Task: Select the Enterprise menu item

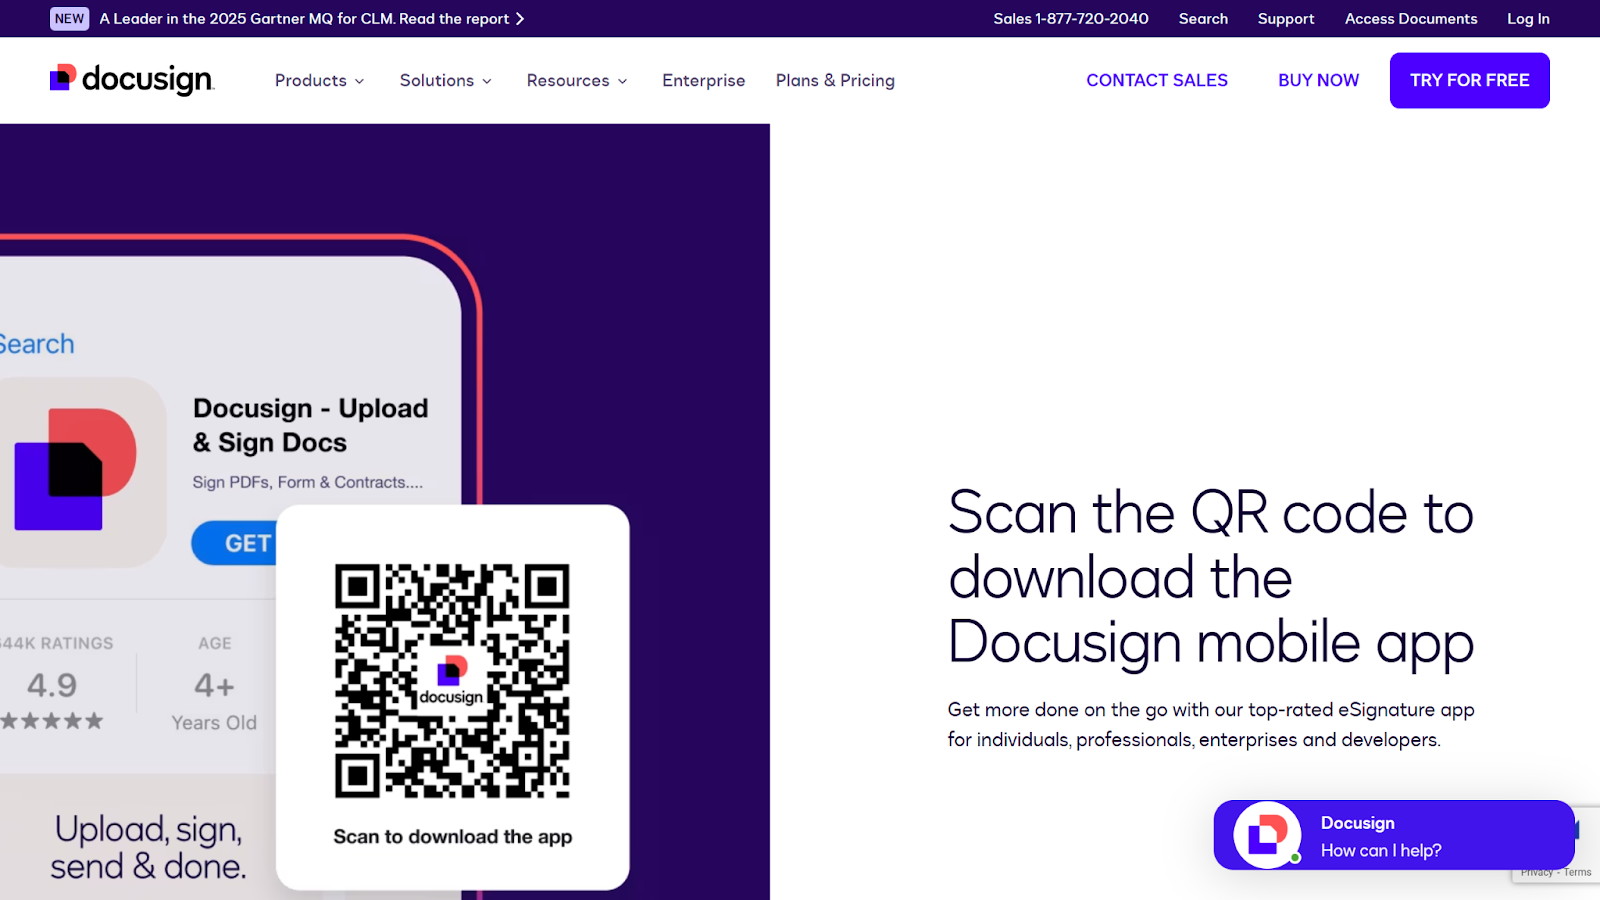Action: 703,80
